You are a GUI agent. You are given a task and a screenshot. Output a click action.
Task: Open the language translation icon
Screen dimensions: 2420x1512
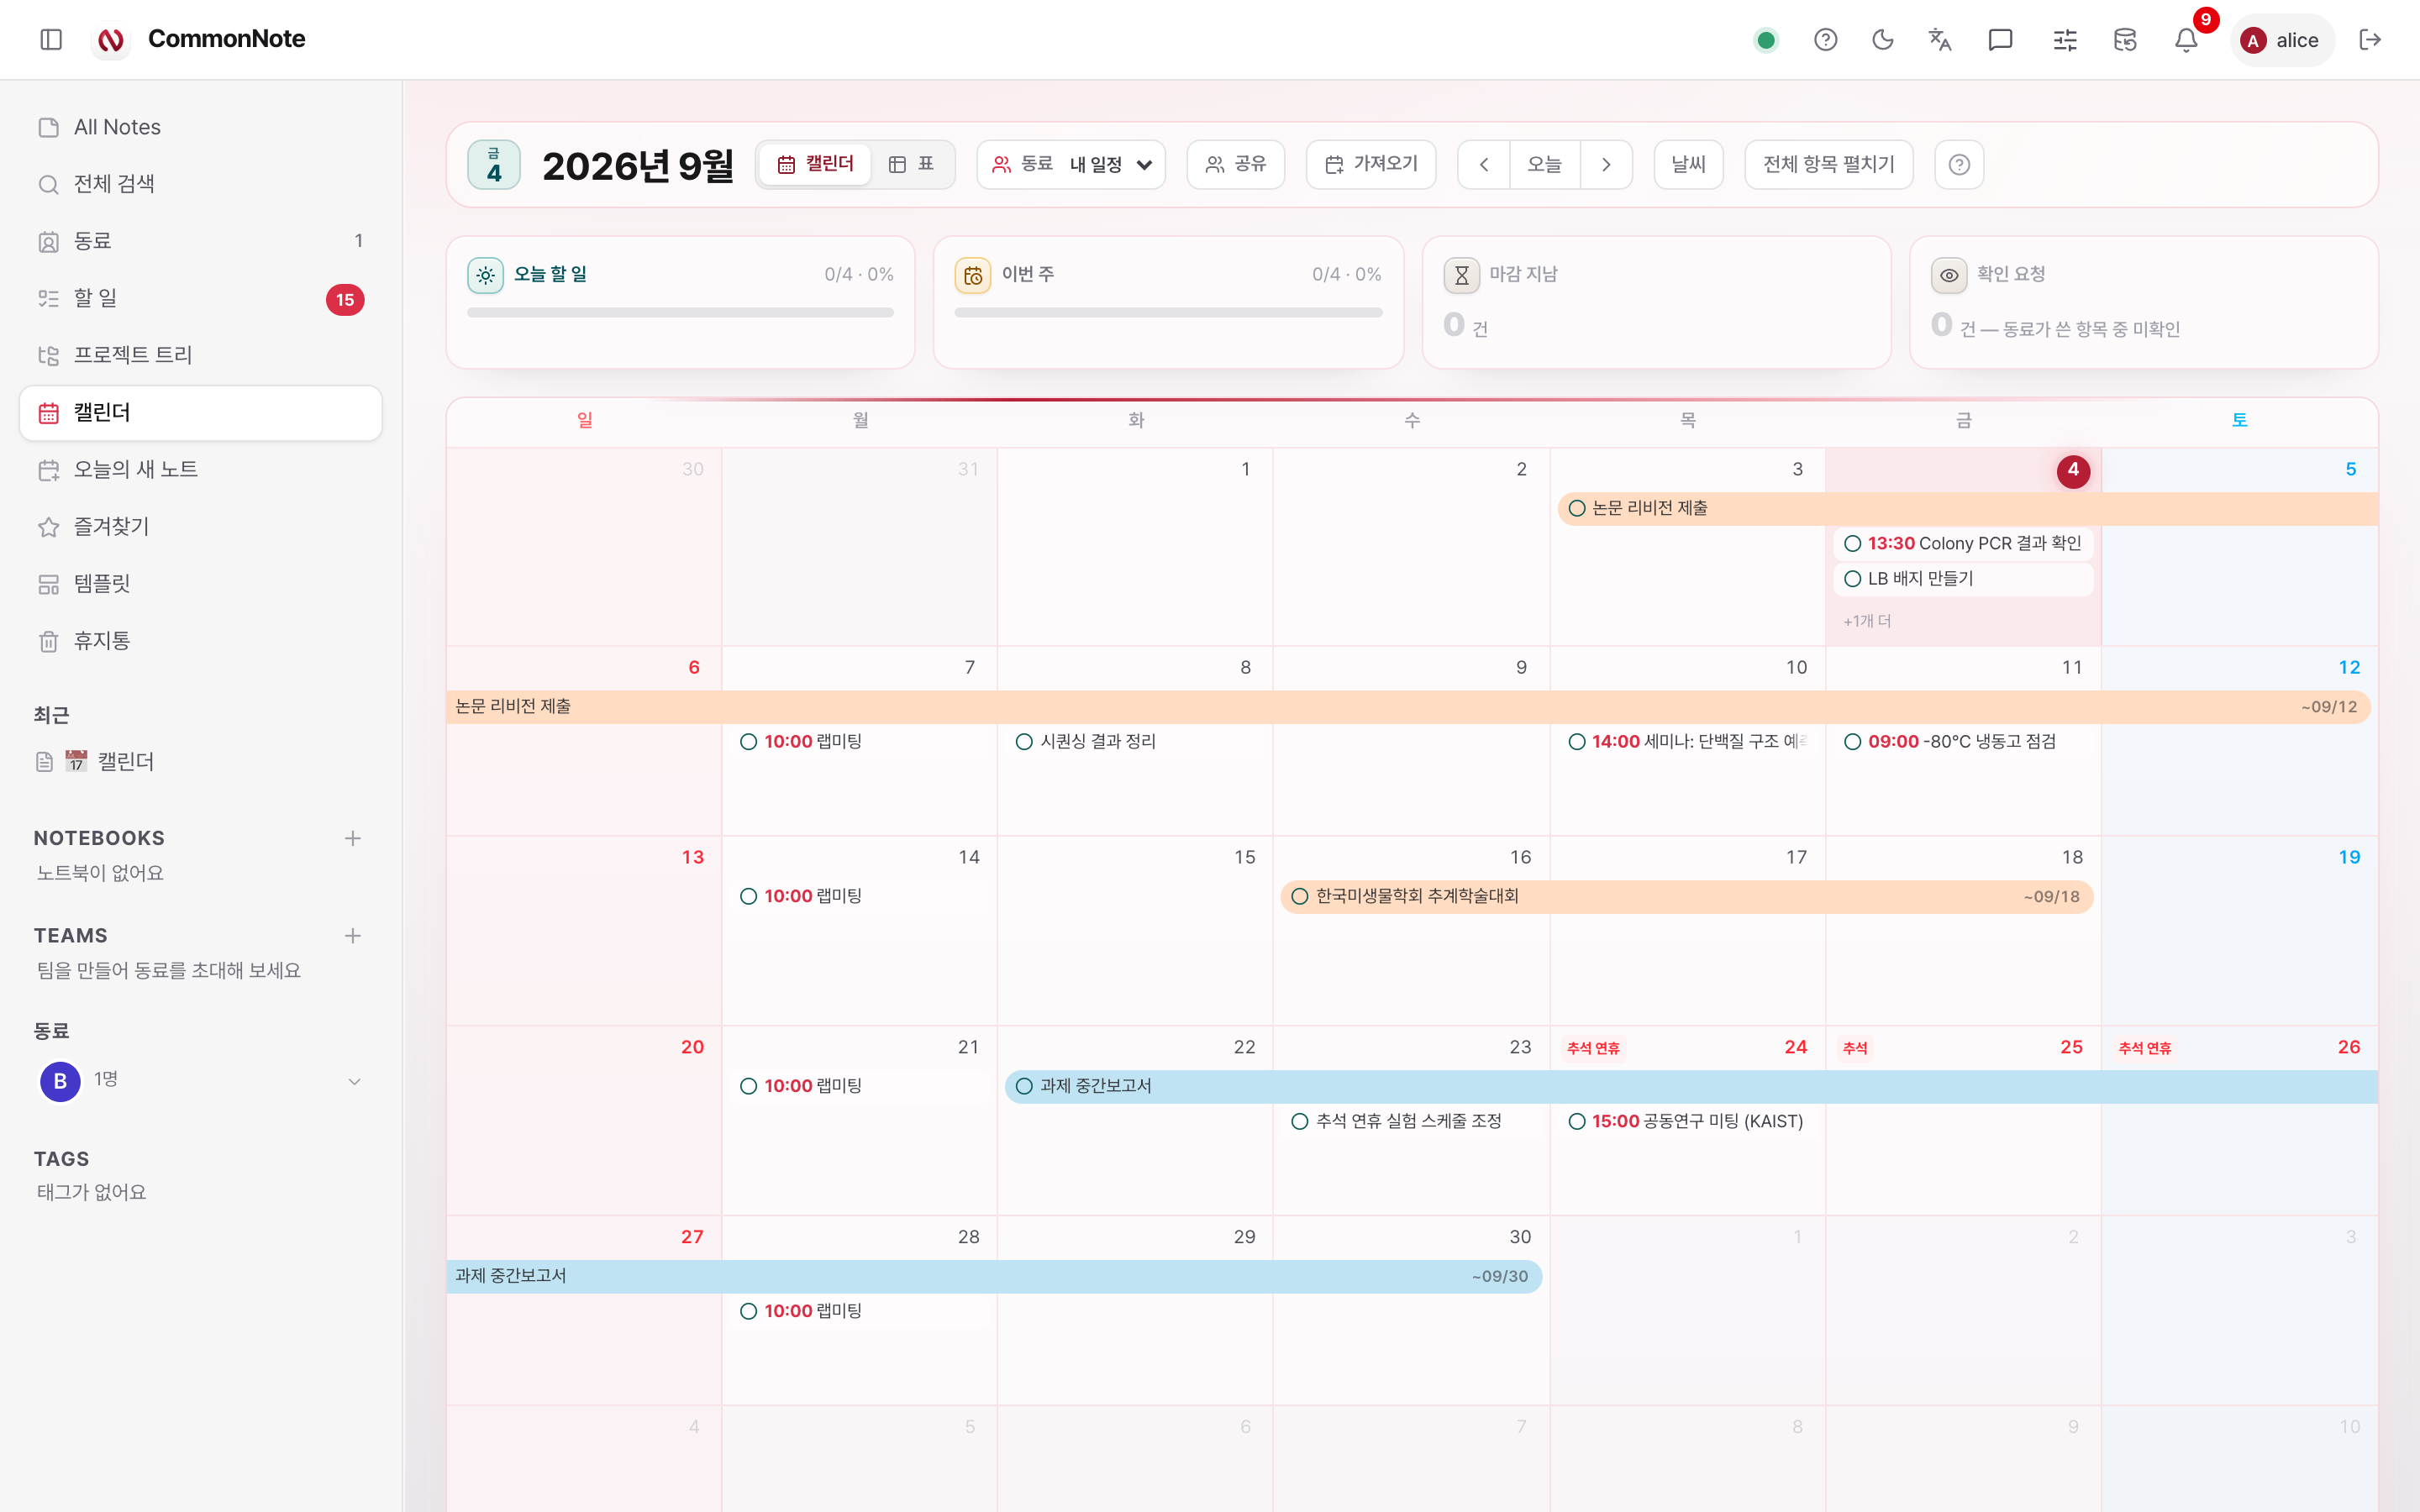click(1940, 40)
